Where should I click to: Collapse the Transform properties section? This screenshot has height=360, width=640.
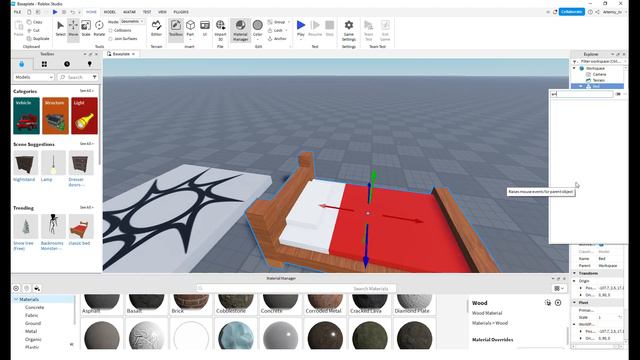tap(575, 273)
